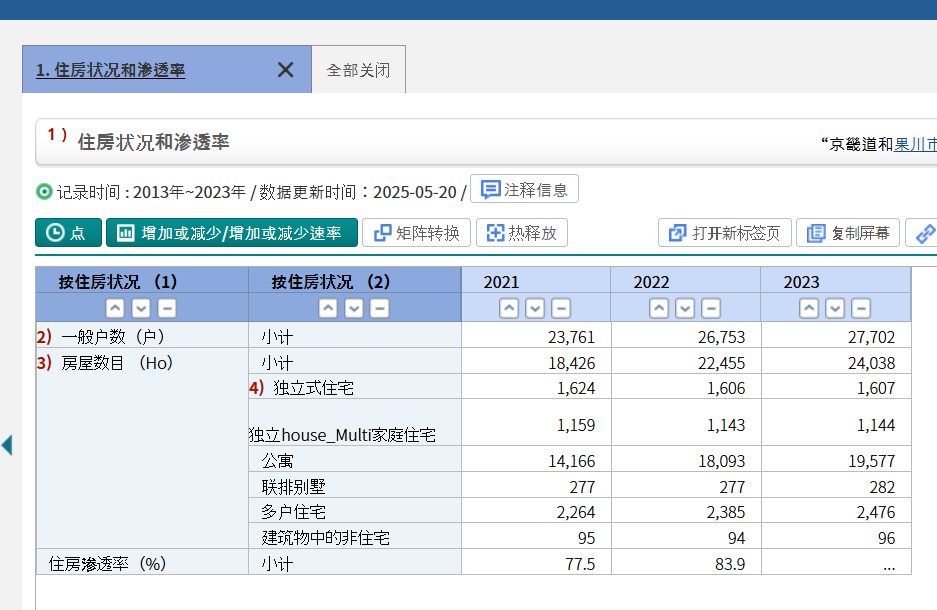This screenshot has height=610, width=937.
Task: Click the 按住房状况 (2) header text
Action: 330,281
